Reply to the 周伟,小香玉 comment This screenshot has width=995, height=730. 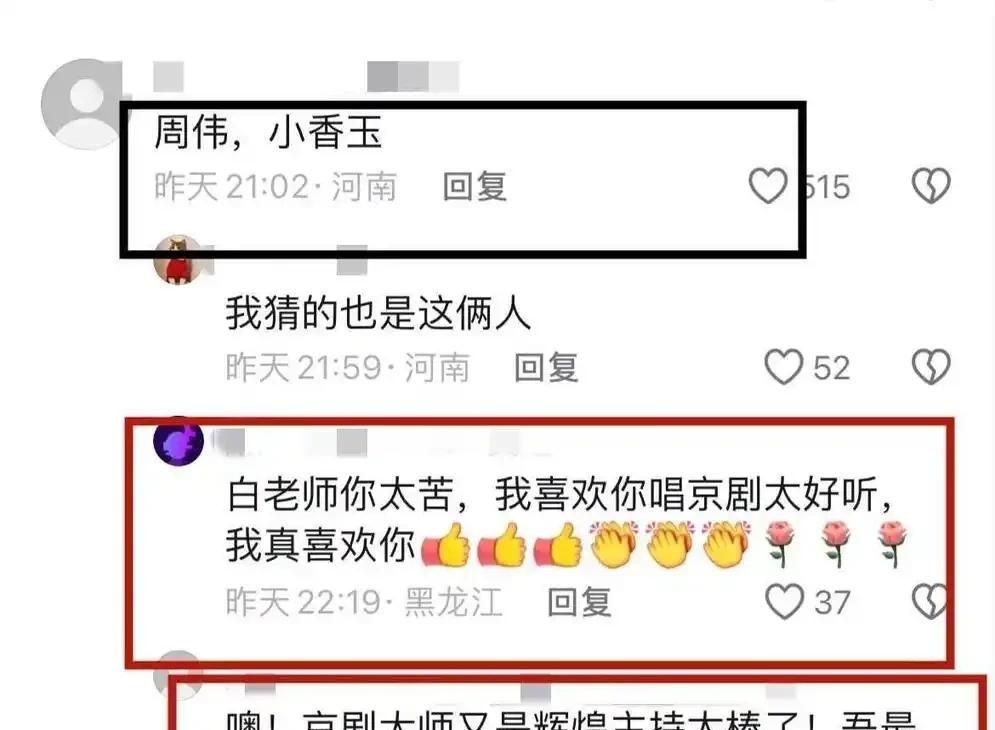pyautogui.click(x=475, y=187)
